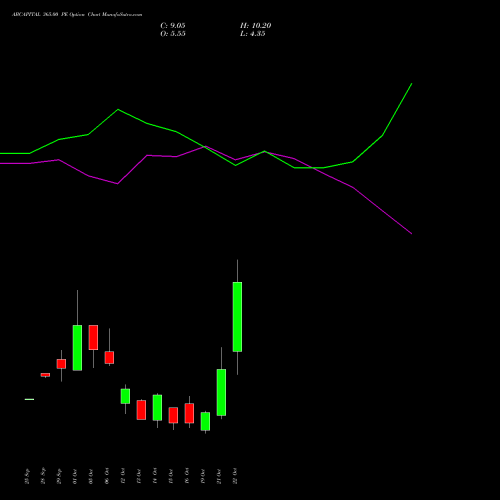Image resolution: width=500 pixels, height=500 pixels.
Task: Click the green candle above 21 Oct
Action: pos(221,392)
